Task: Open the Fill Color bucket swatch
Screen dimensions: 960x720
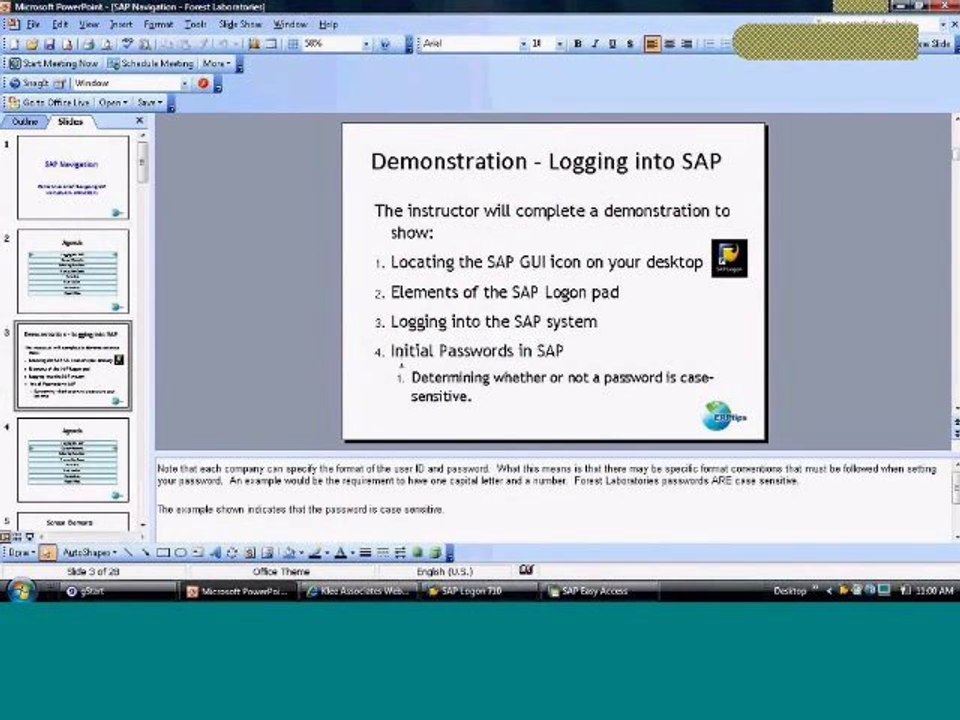Action: click(289, 553)
